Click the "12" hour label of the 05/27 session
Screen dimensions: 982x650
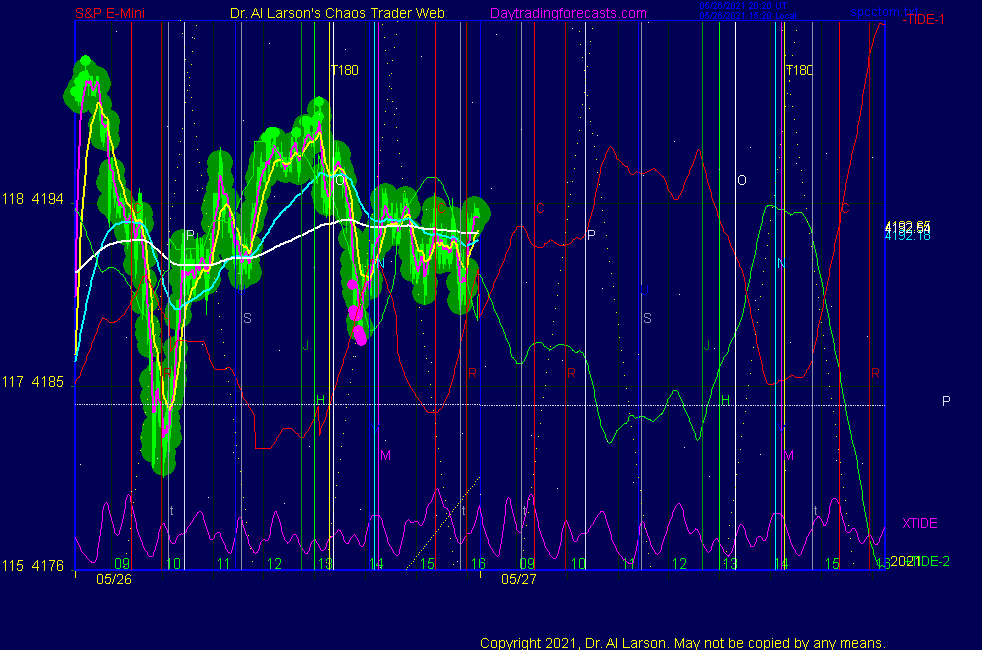[x=680, y=564]
